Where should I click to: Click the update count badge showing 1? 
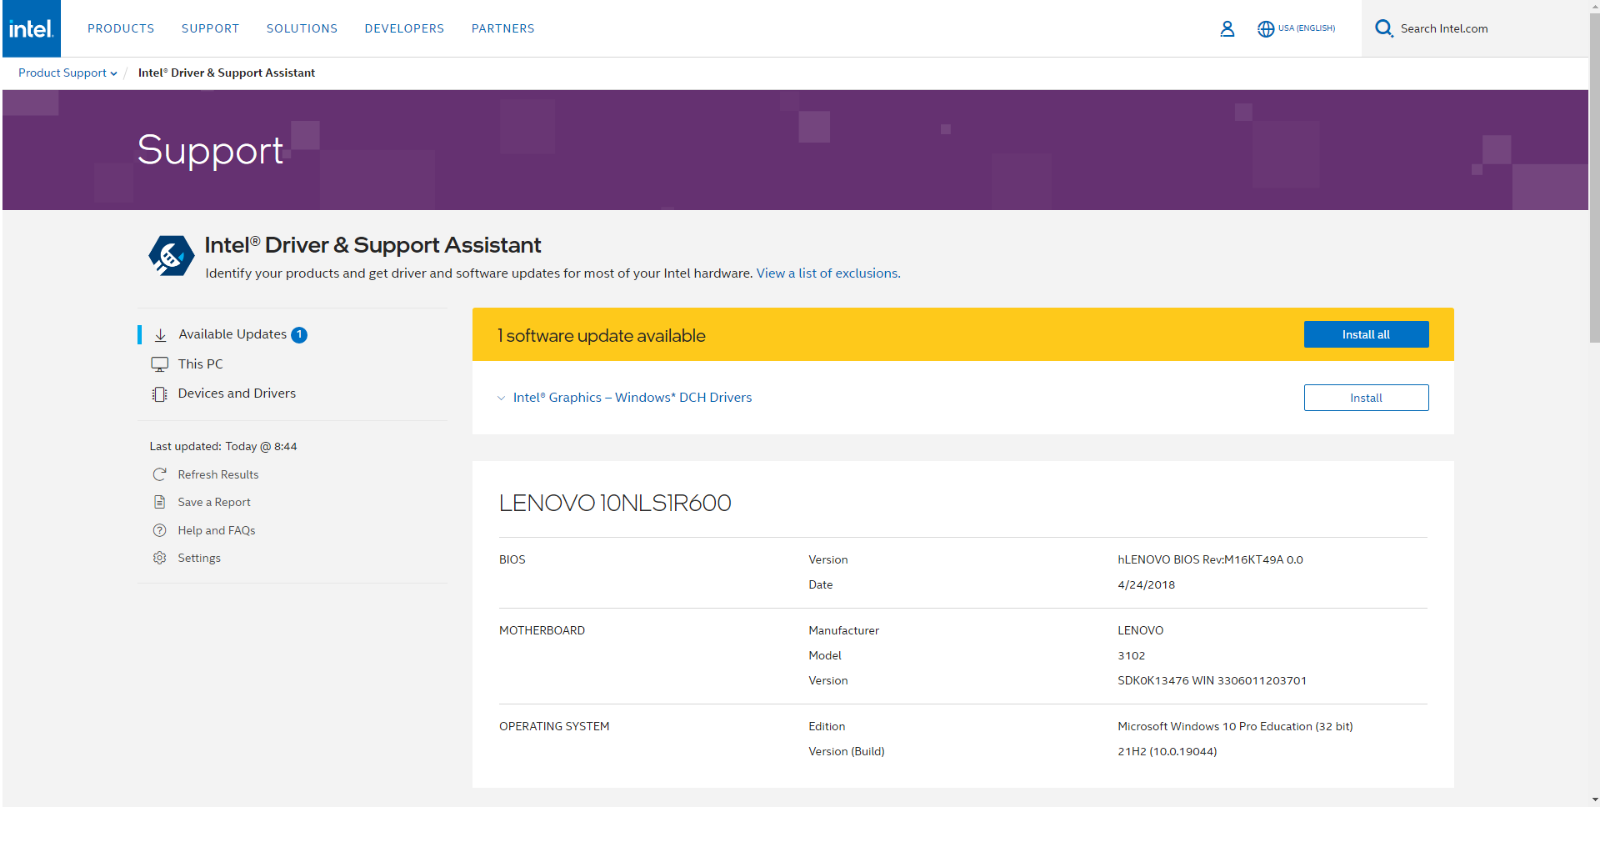(x=299, y=335)
